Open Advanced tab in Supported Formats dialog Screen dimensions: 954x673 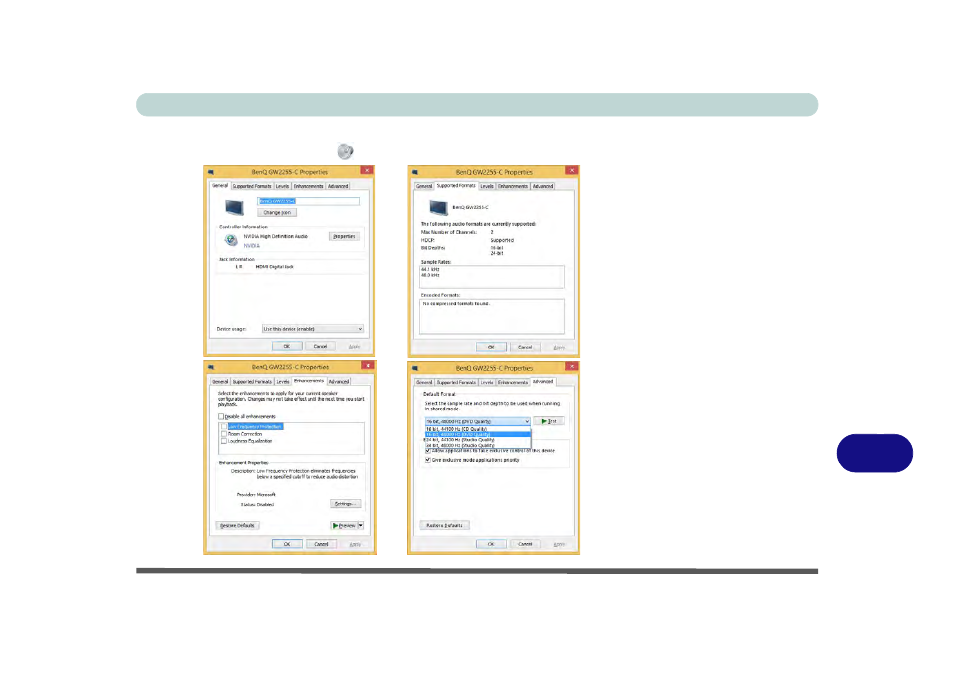coord(543,186)
